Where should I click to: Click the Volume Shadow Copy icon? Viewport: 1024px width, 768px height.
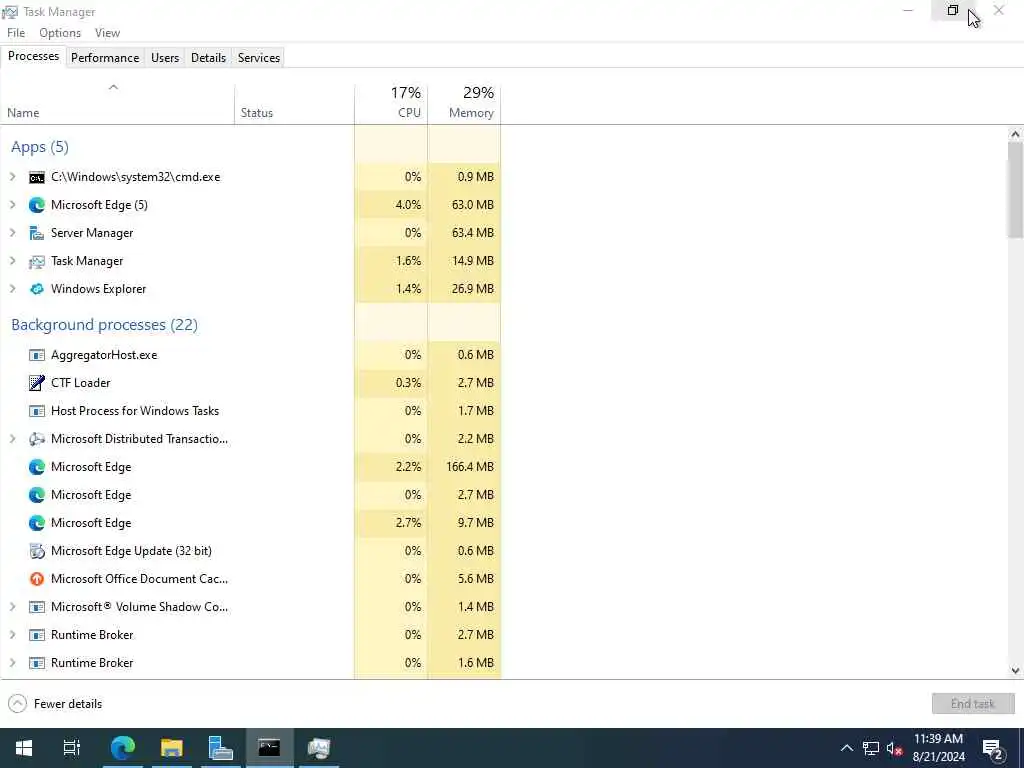(37, 607)
